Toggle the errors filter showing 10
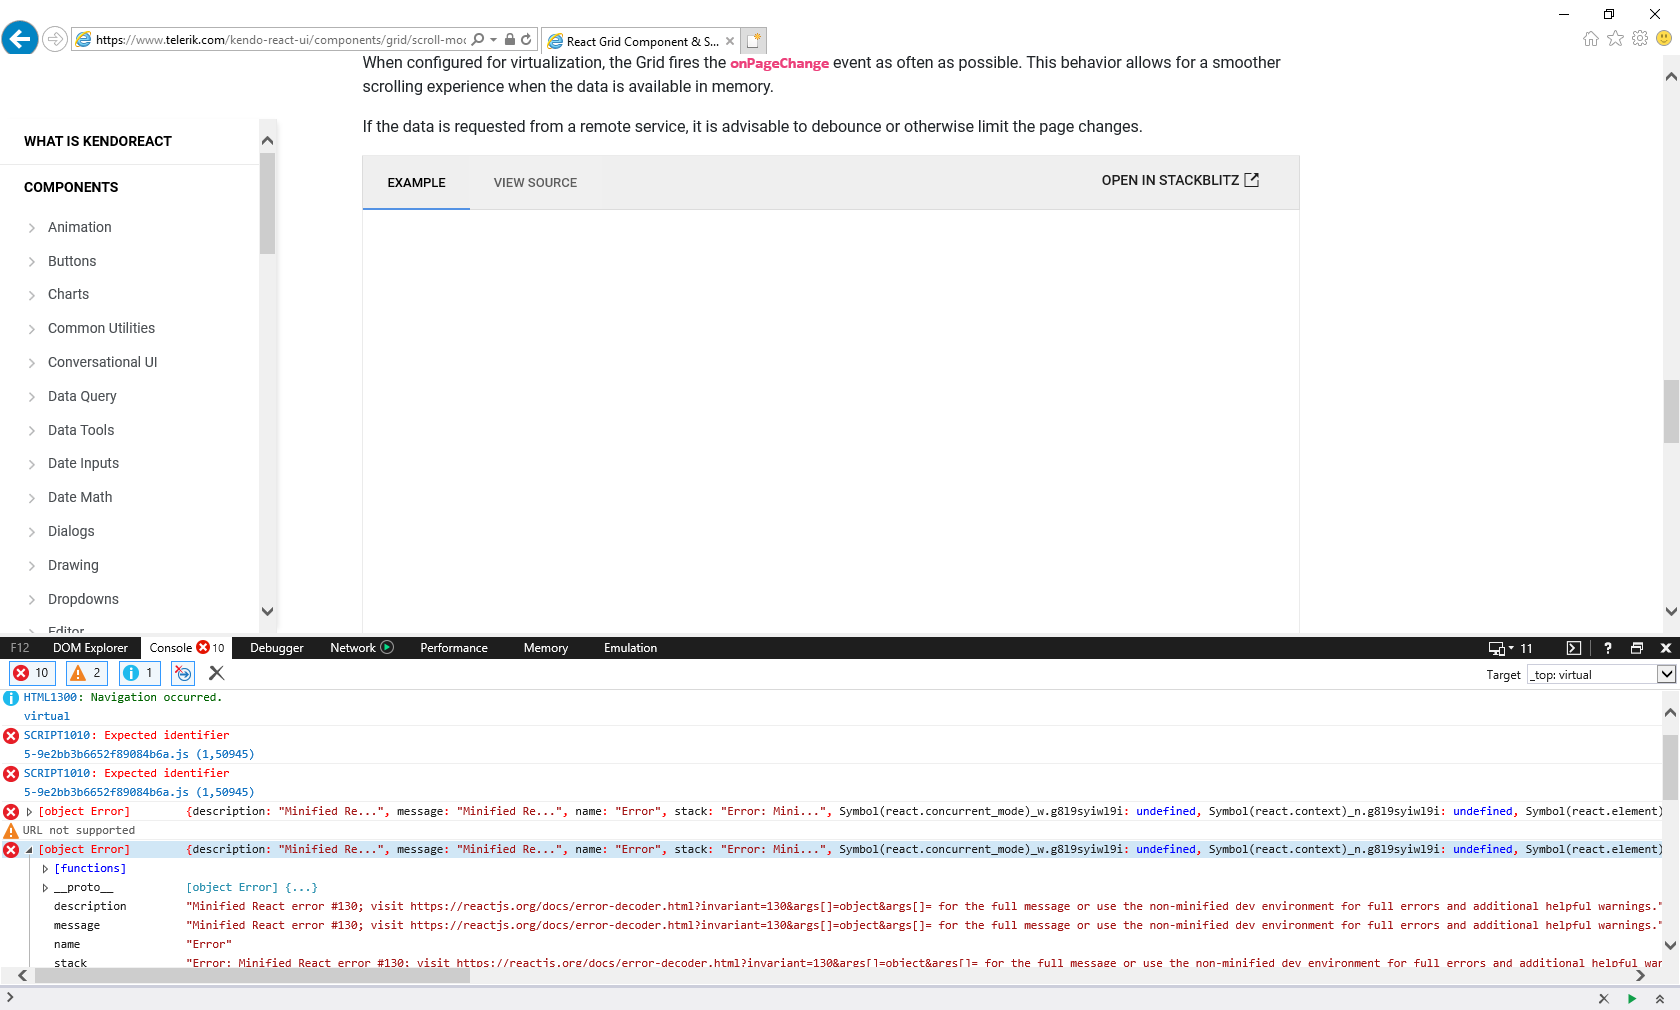 [31, 673]
